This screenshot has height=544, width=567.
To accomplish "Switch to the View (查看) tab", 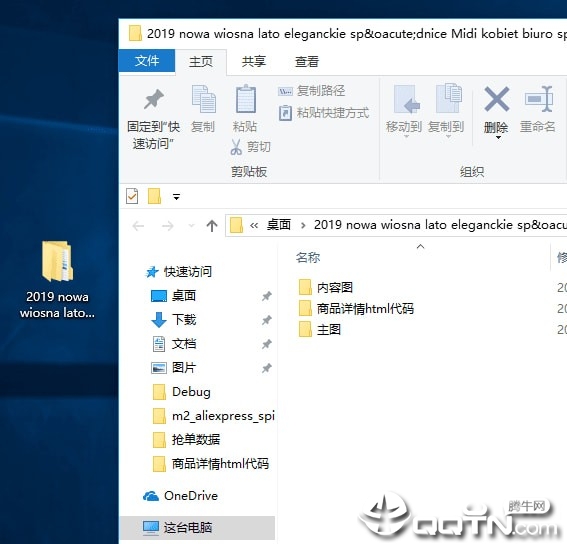I will (307, 61).
